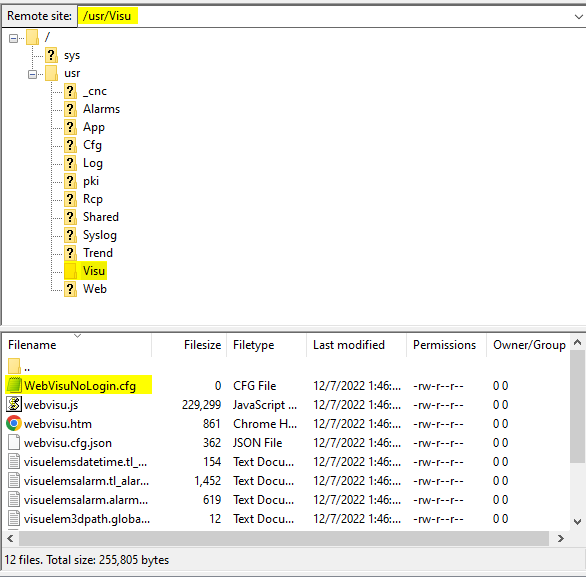Screen dimensions: 586x577
Task: Sort by Filename column header
Action: tap(77, 345)
